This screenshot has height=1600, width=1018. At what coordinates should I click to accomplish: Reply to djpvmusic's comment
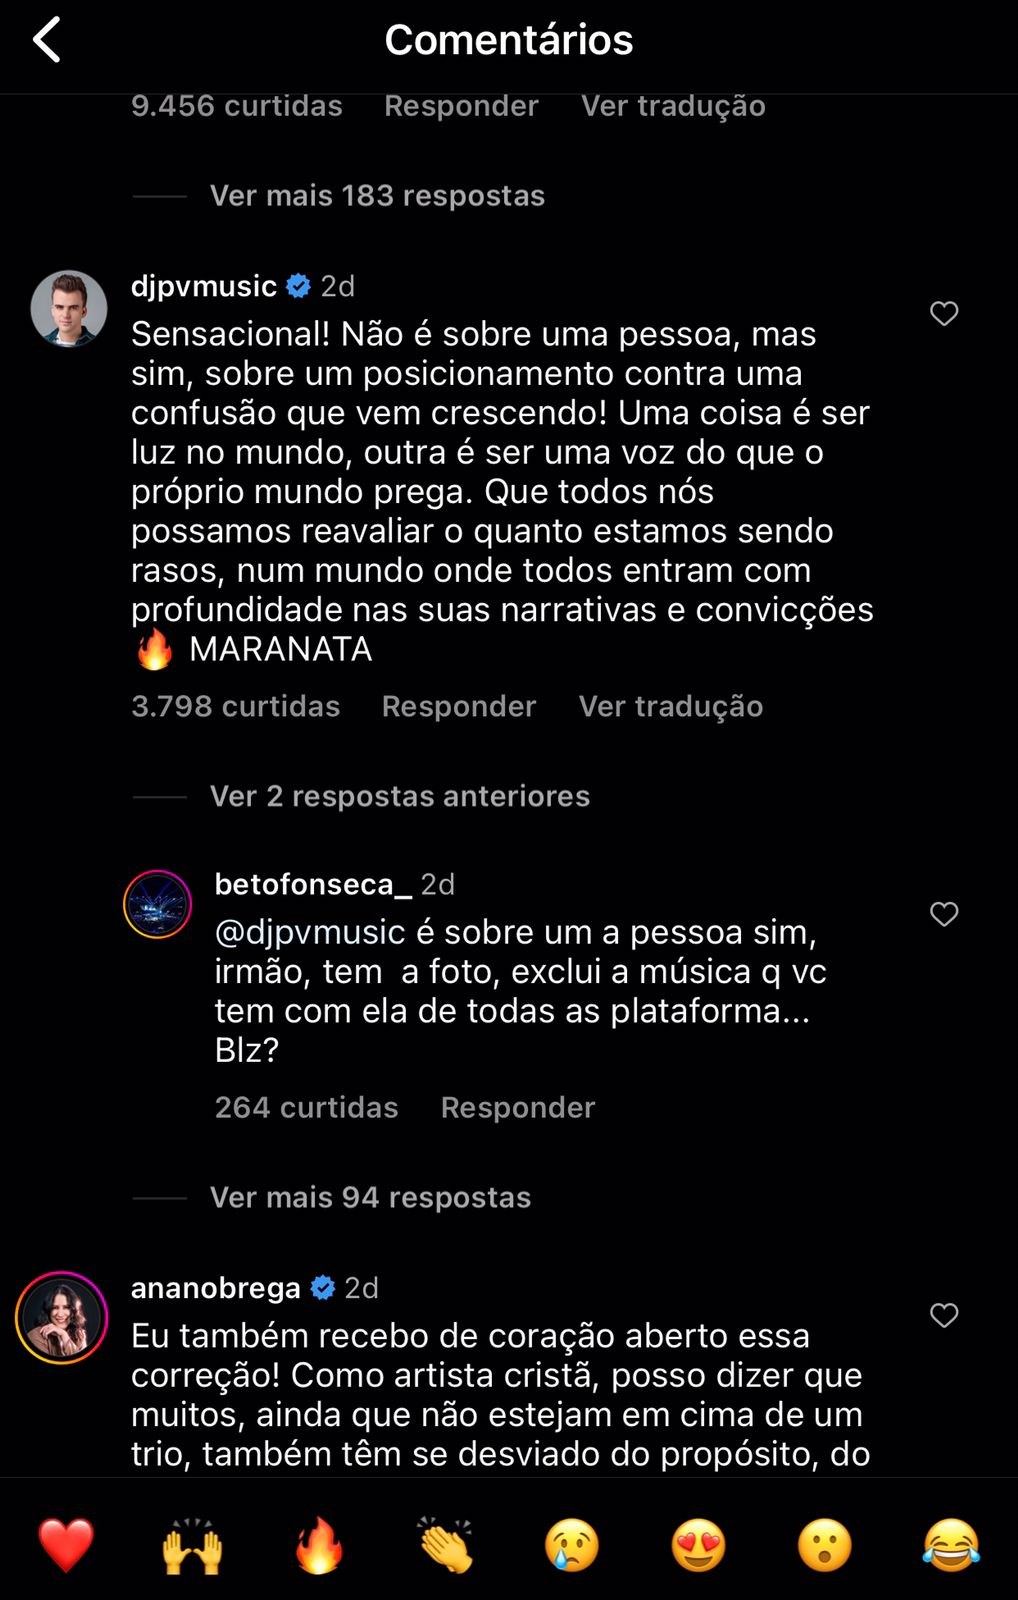459,706
